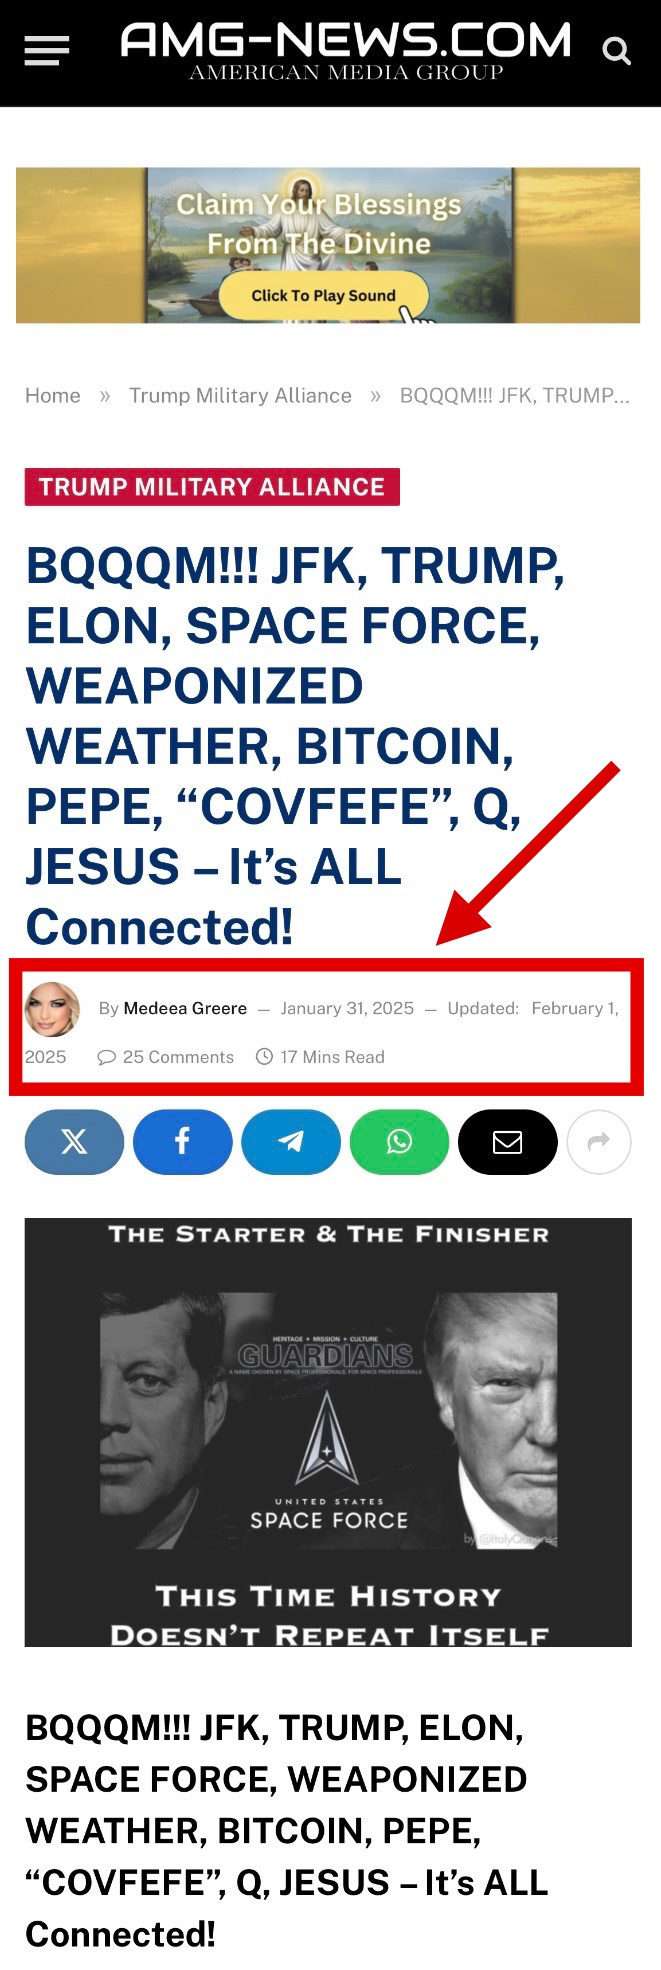
Task: Open author Medeea Greere's profile
Action: click(185, 1008)
